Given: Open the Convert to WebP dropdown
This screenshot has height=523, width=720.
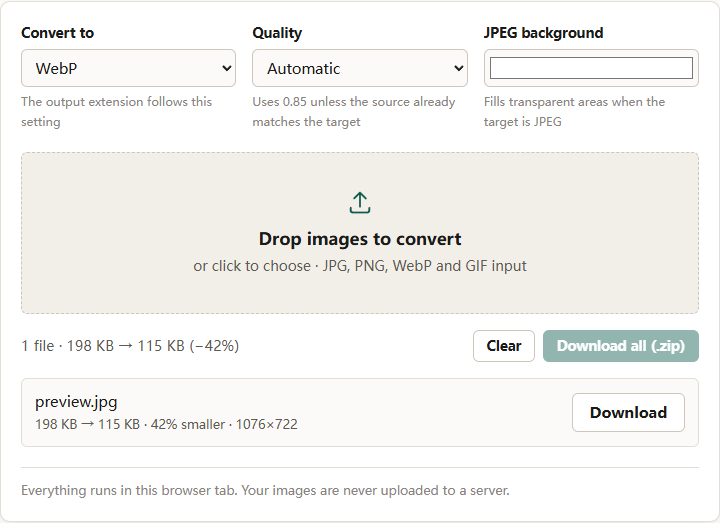Looking at the screenshot, I should tap(128, 68).
